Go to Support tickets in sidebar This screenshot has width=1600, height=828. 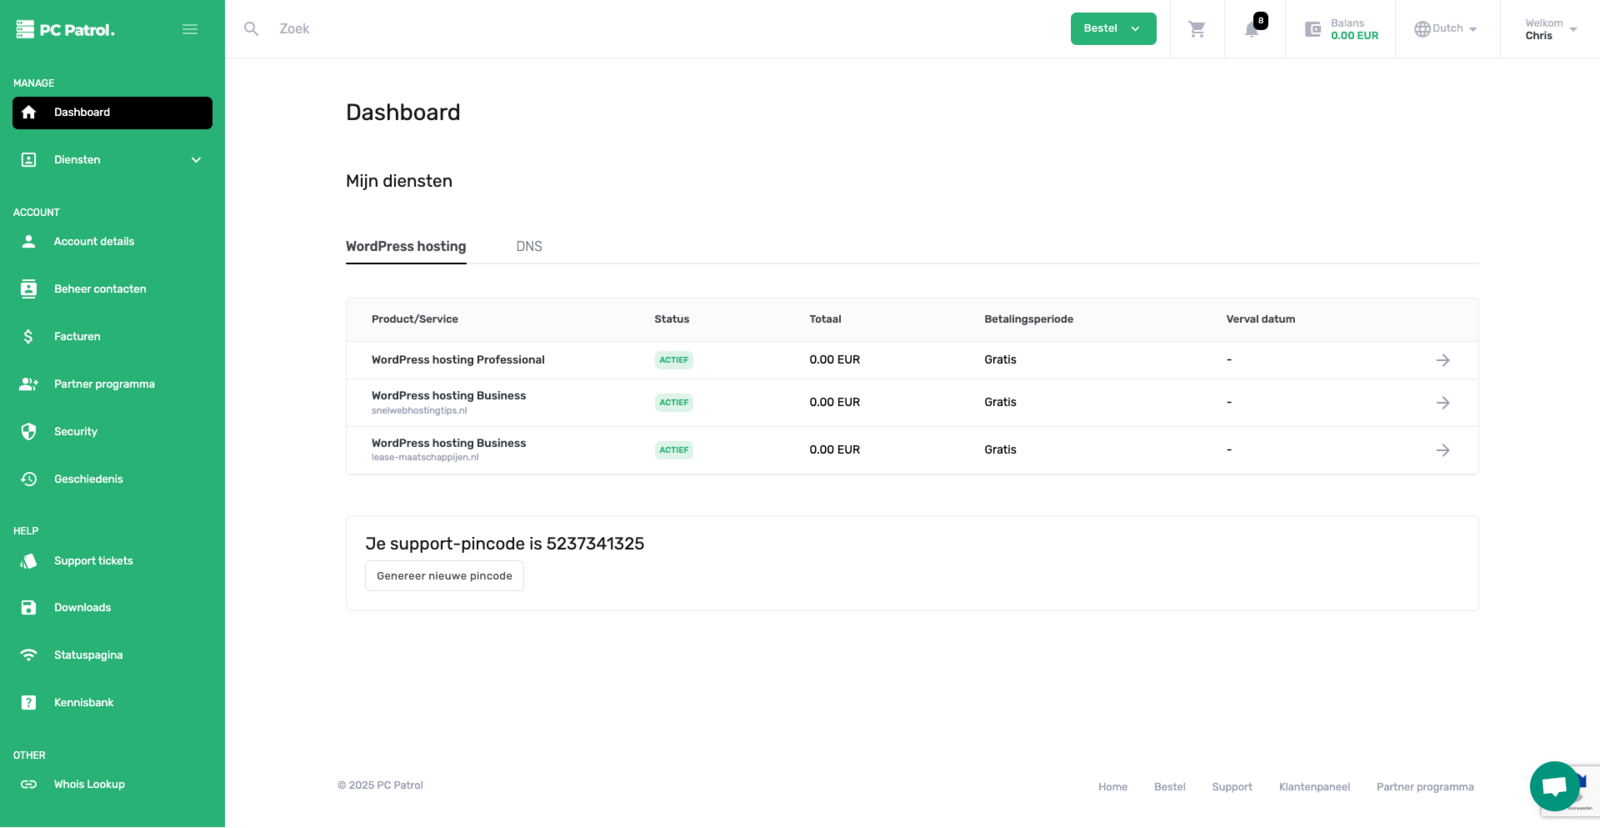point(93,561)
